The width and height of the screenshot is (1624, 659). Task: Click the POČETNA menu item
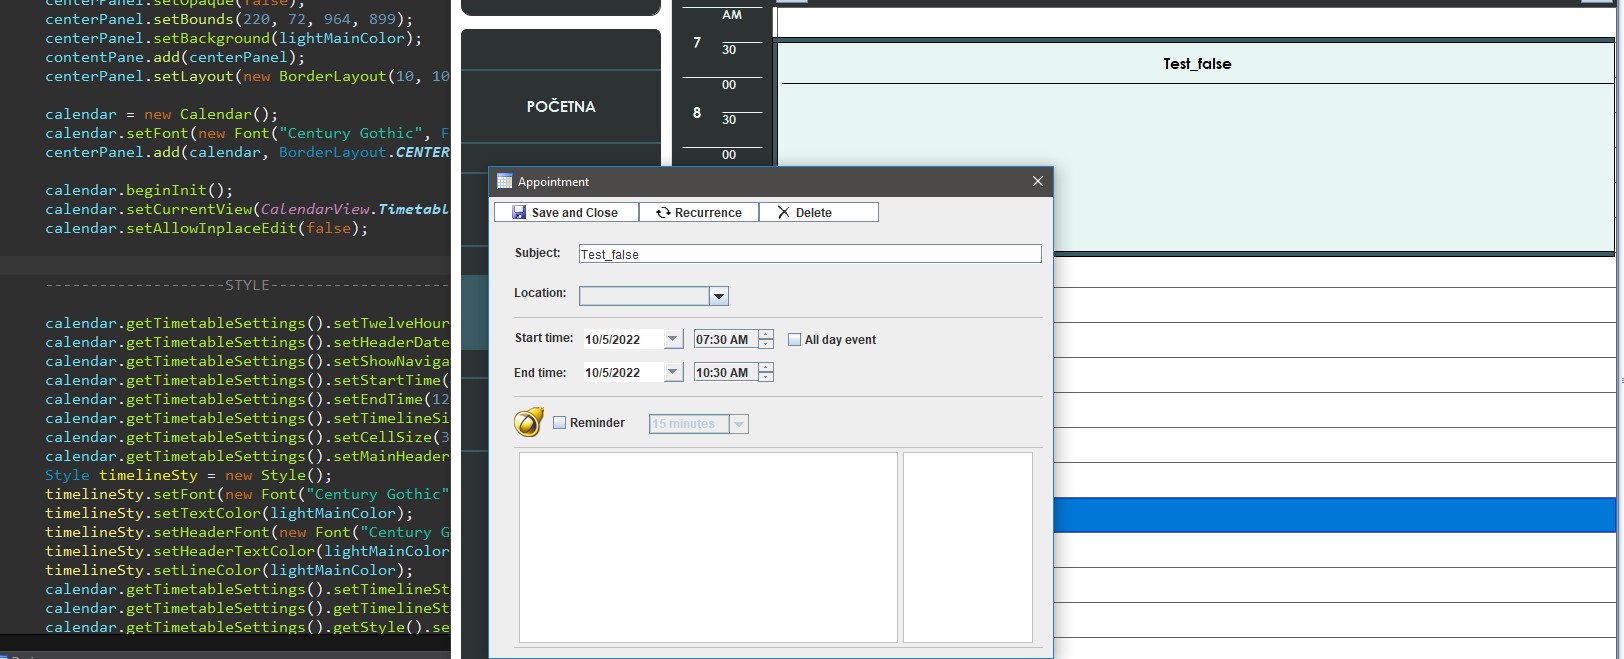click(x=561, y=107)
